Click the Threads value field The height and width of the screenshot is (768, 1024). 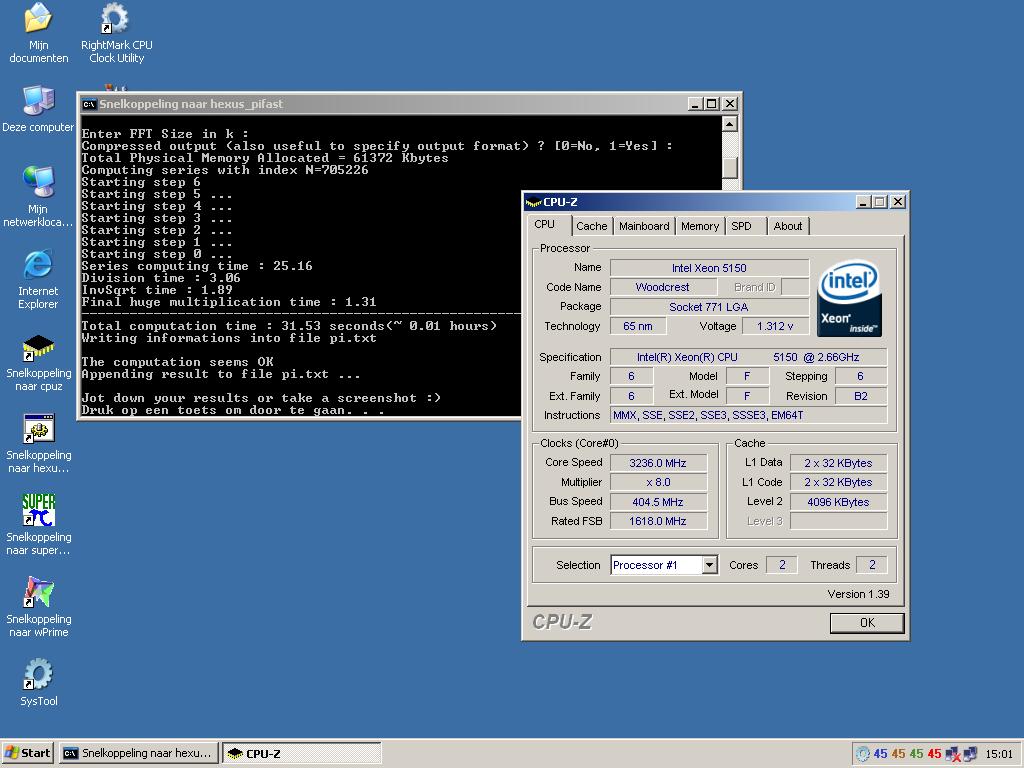coord(871,565)
